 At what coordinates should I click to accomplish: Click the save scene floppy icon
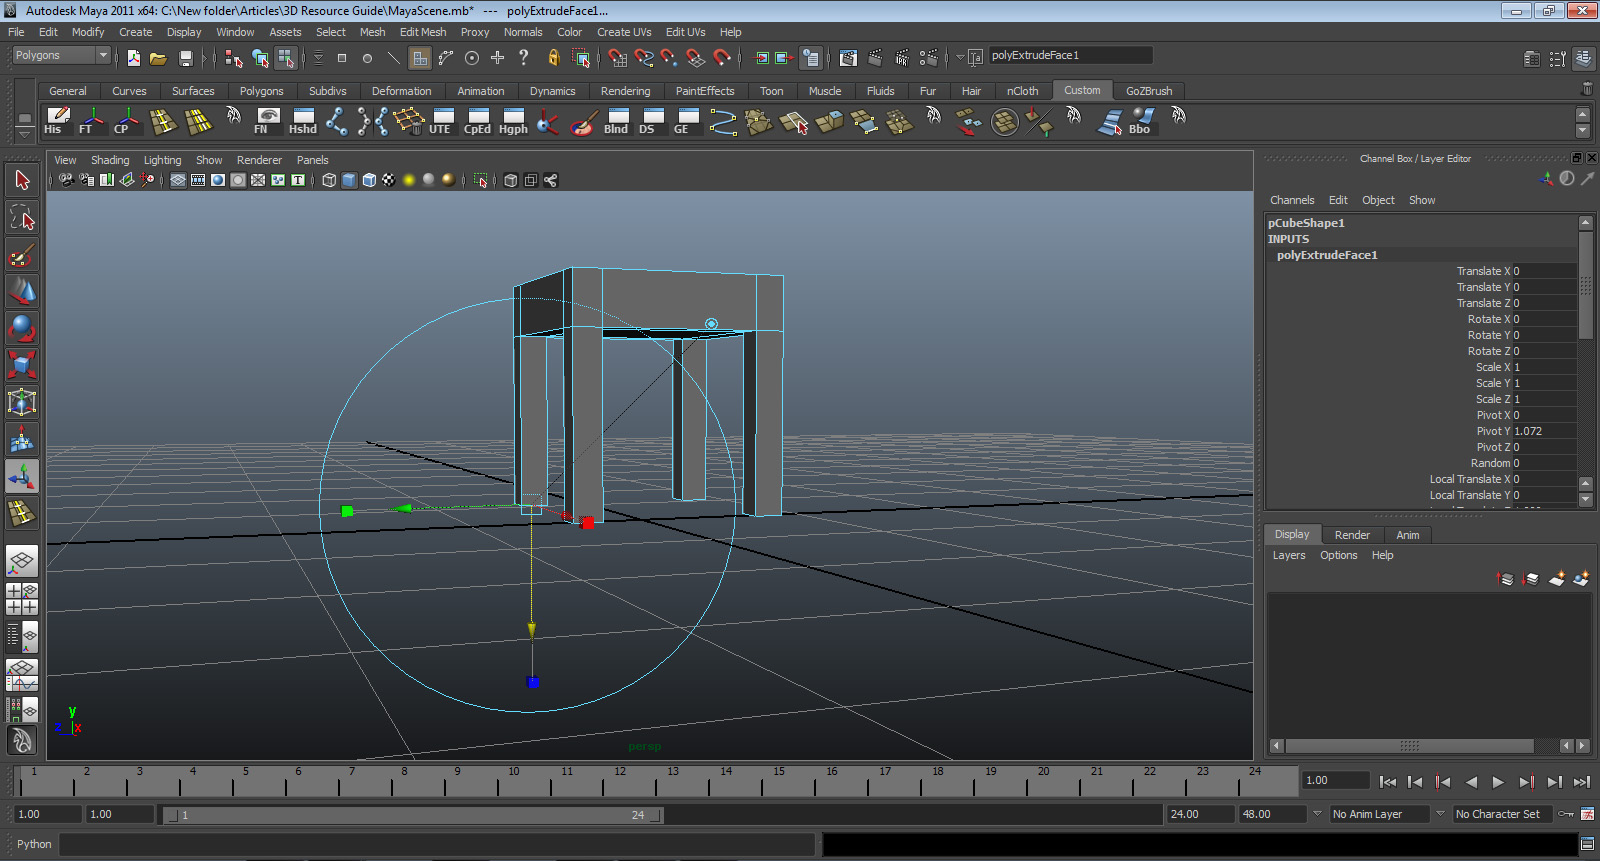click(185, 58)
